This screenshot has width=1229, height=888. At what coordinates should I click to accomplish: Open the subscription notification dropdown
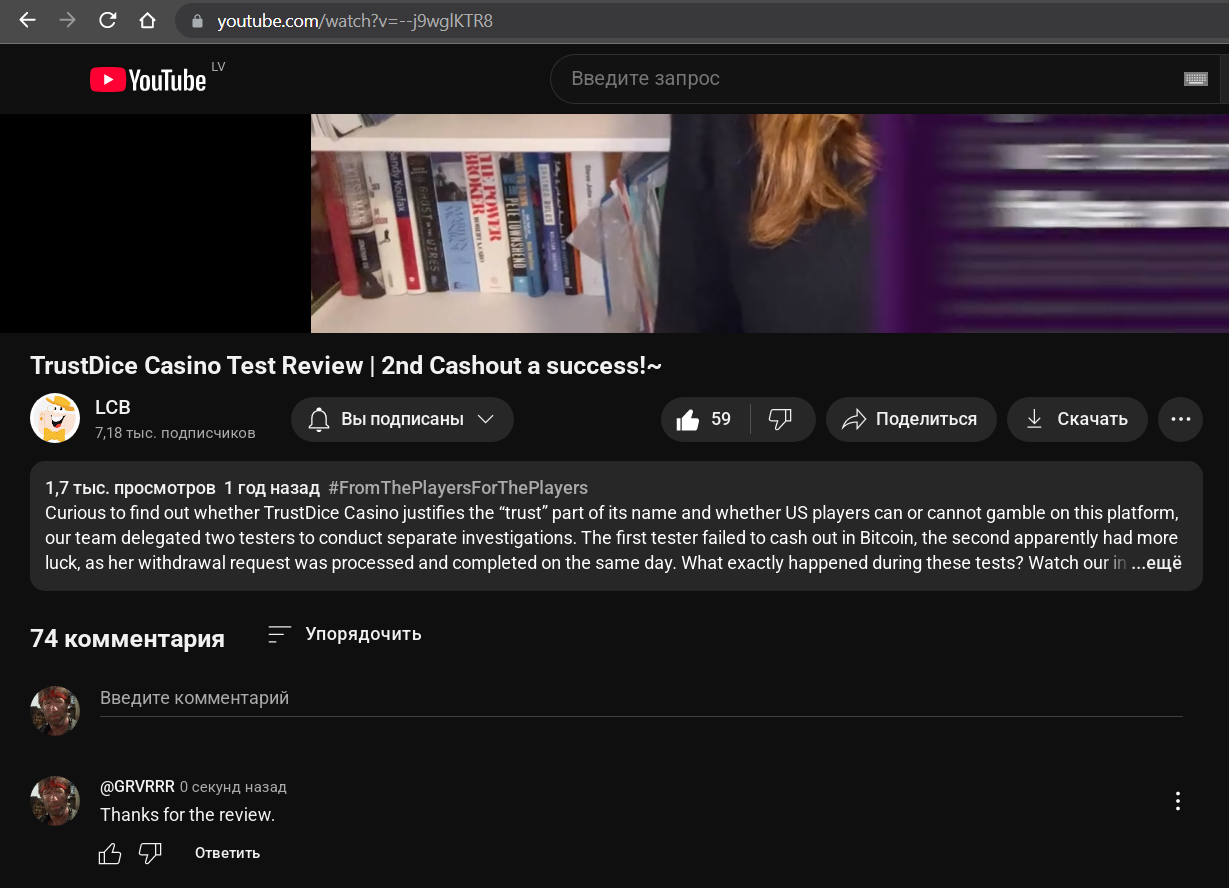coord(402,419)
